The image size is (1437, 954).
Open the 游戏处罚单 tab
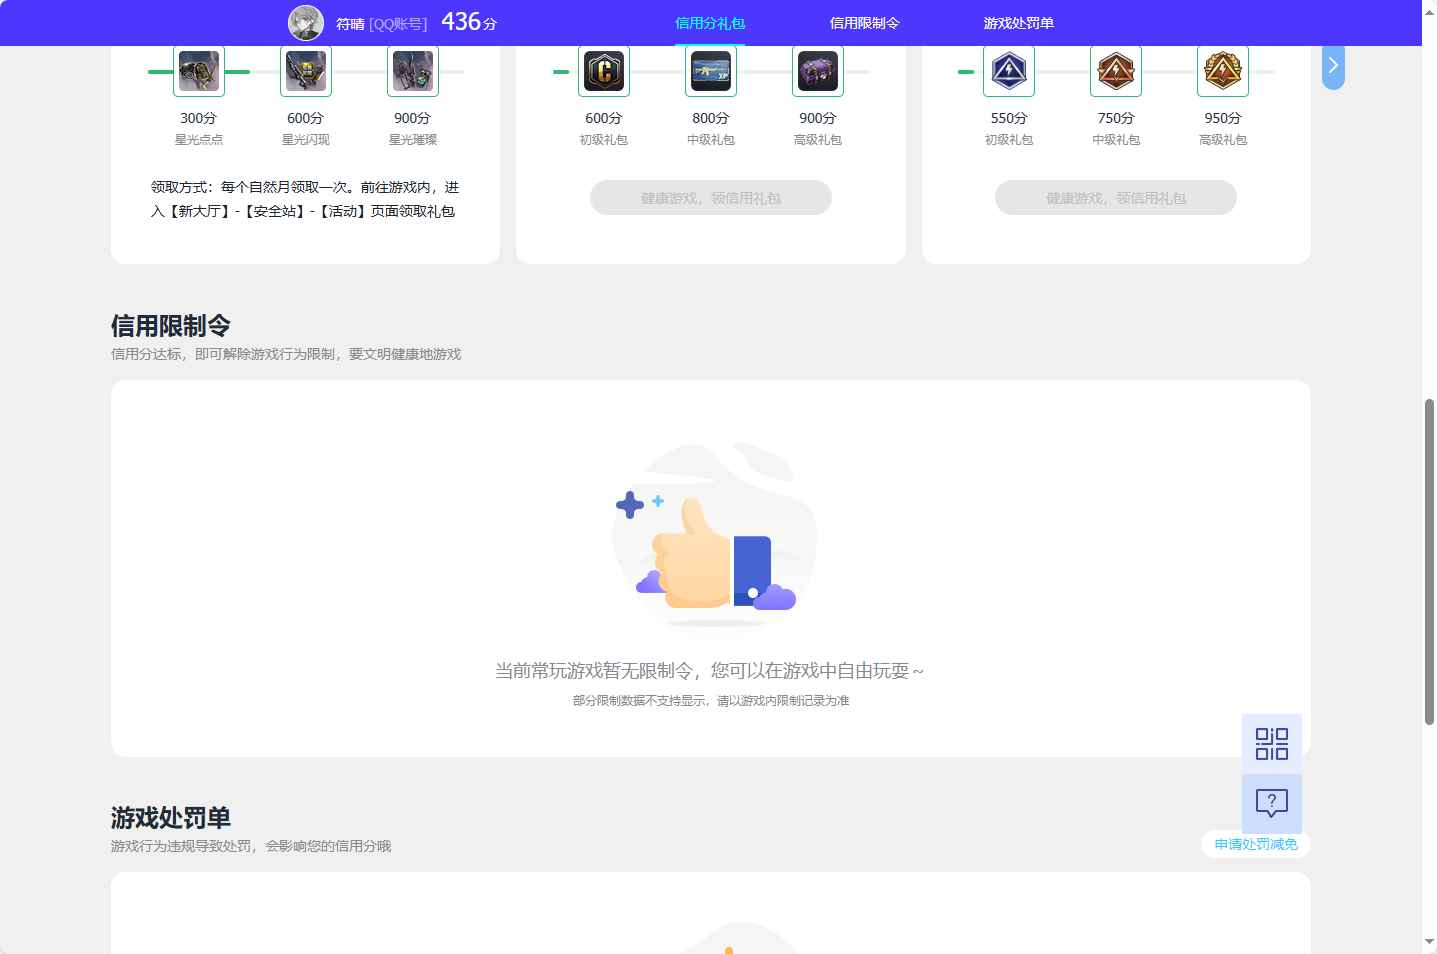[1016, 22]
